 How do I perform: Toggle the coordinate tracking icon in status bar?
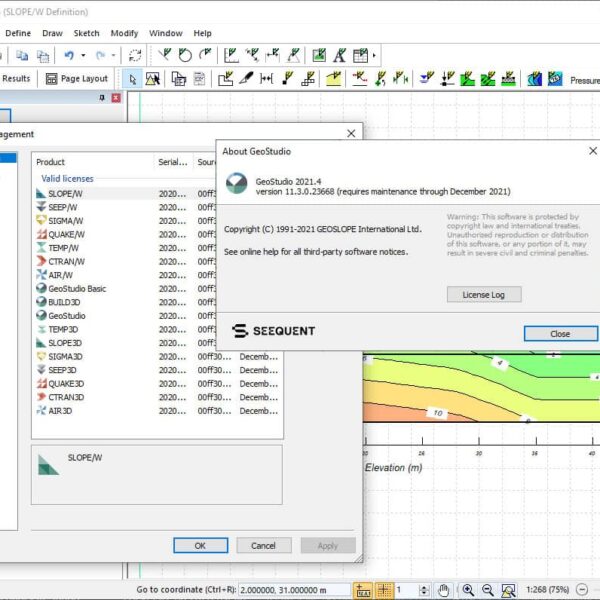click(363, 590)
